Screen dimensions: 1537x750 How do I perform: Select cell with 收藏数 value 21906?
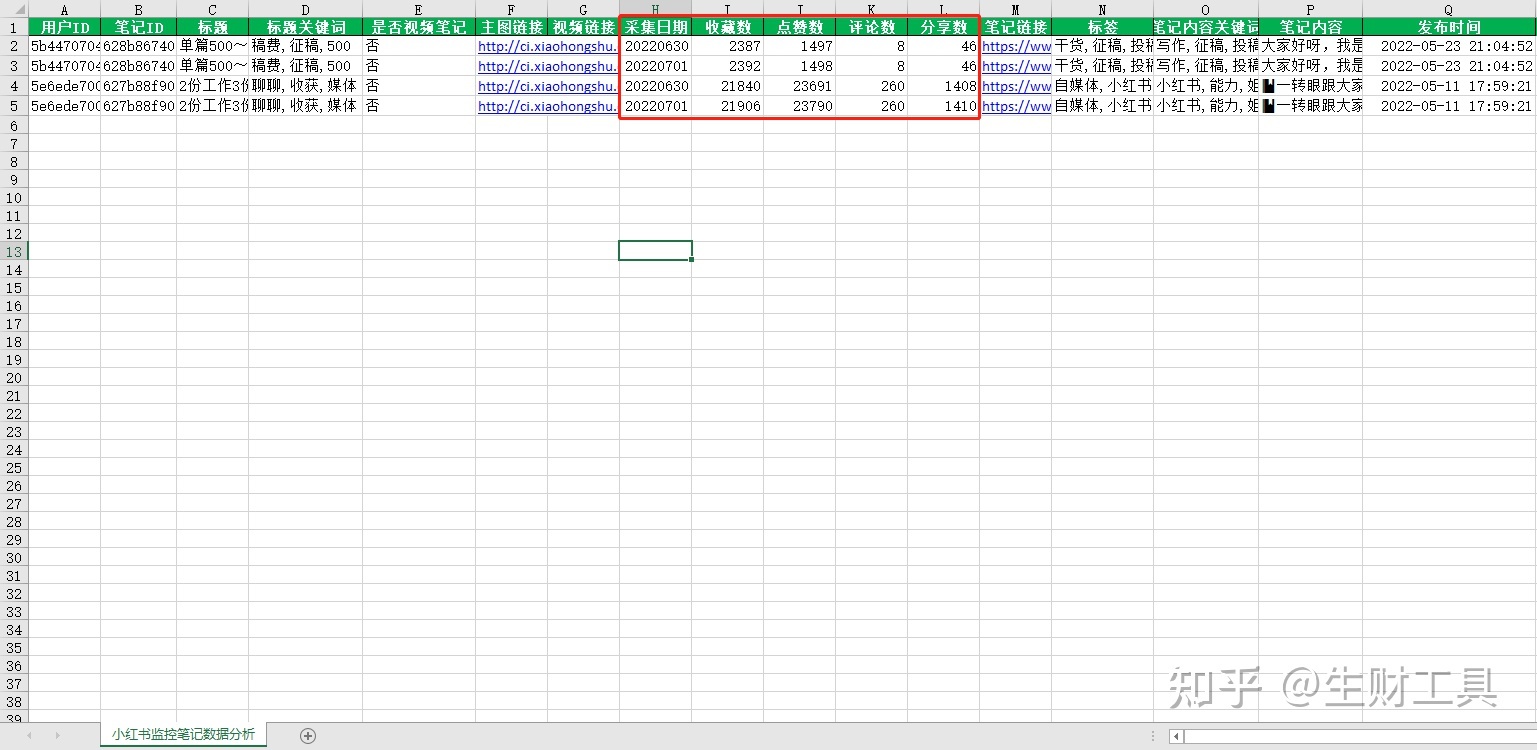coord(727,106)
